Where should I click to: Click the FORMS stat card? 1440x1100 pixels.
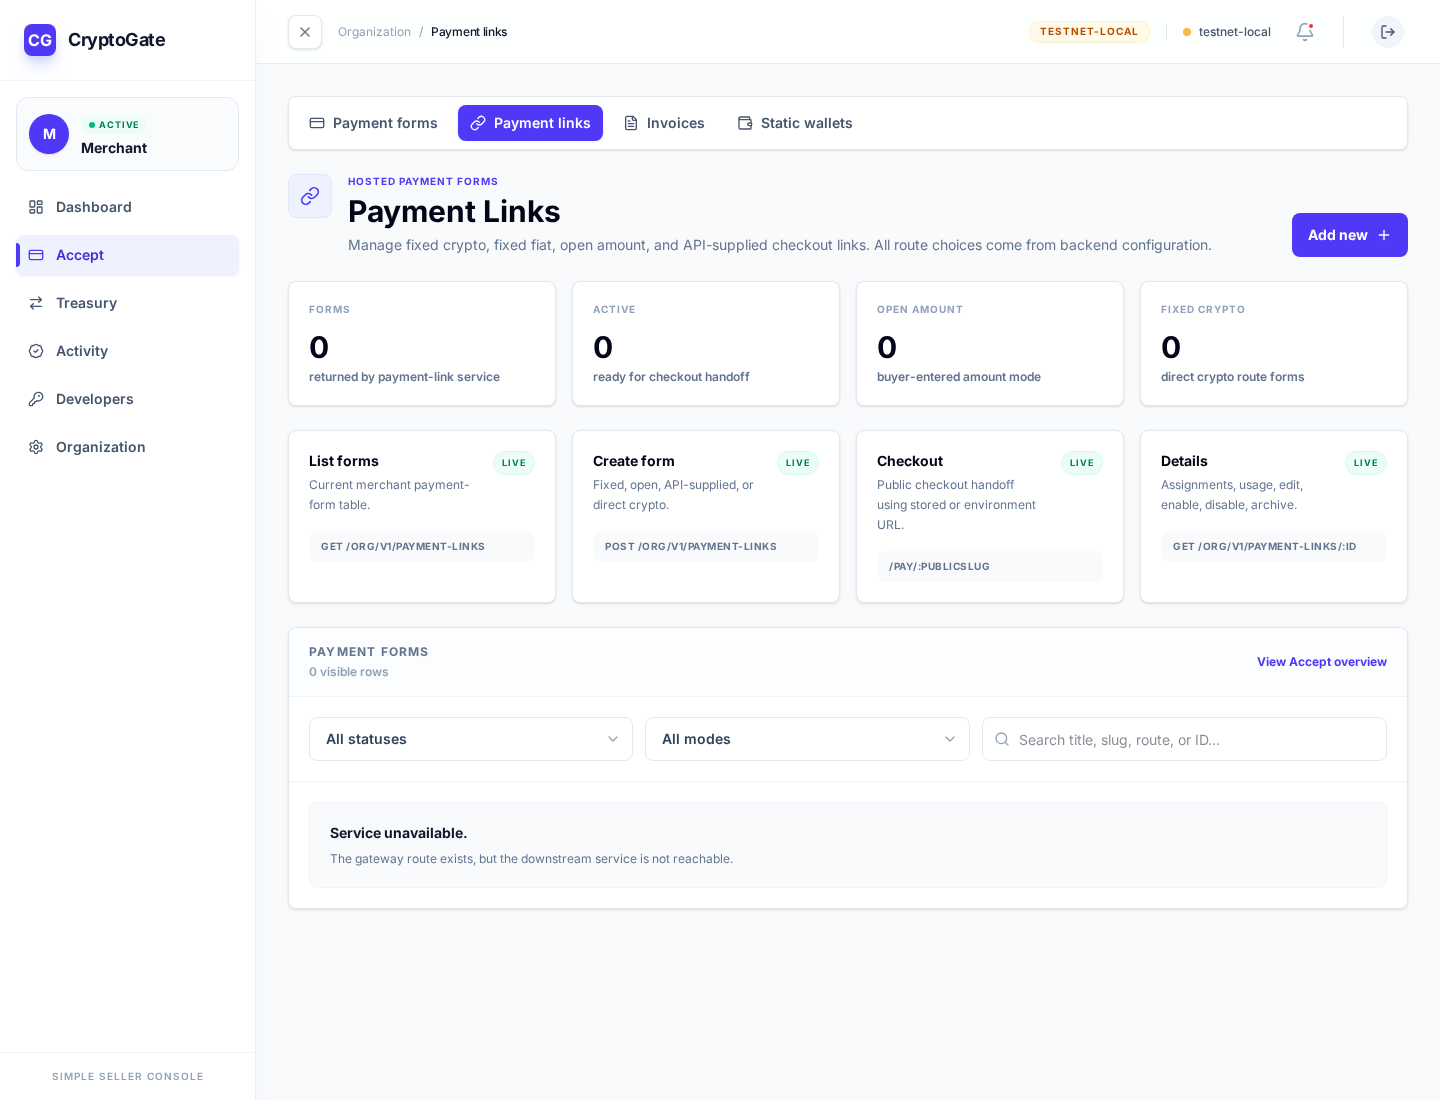point(422,344)
